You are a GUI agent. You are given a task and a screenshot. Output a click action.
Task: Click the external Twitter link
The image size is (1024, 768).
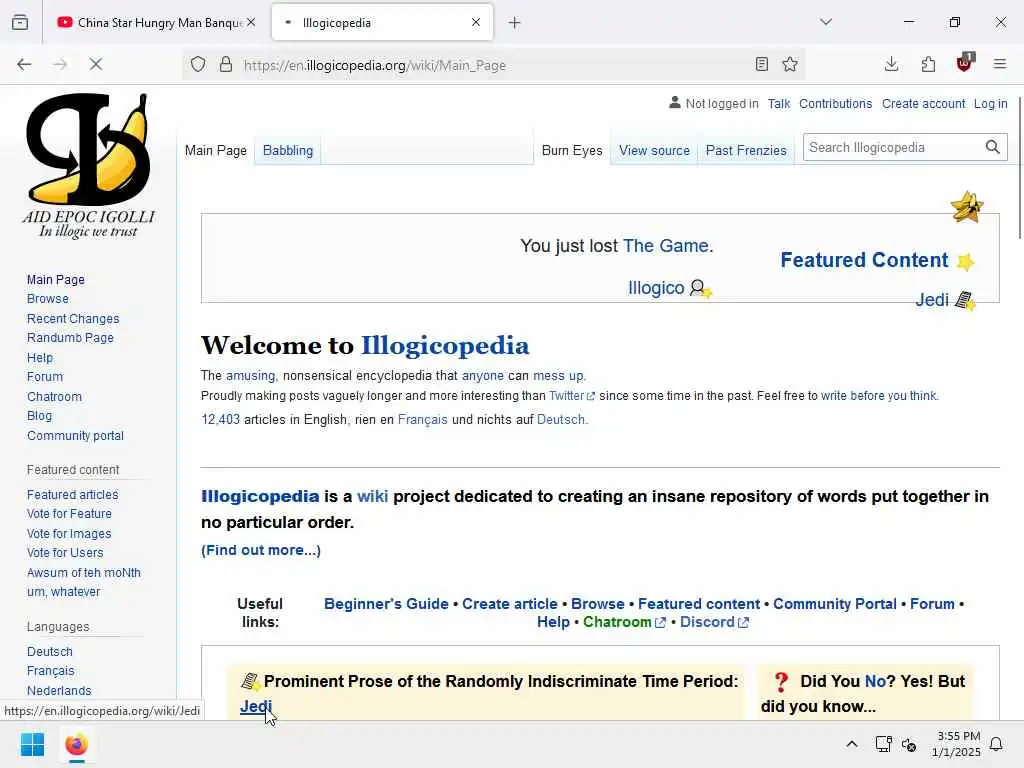[571, 396]
